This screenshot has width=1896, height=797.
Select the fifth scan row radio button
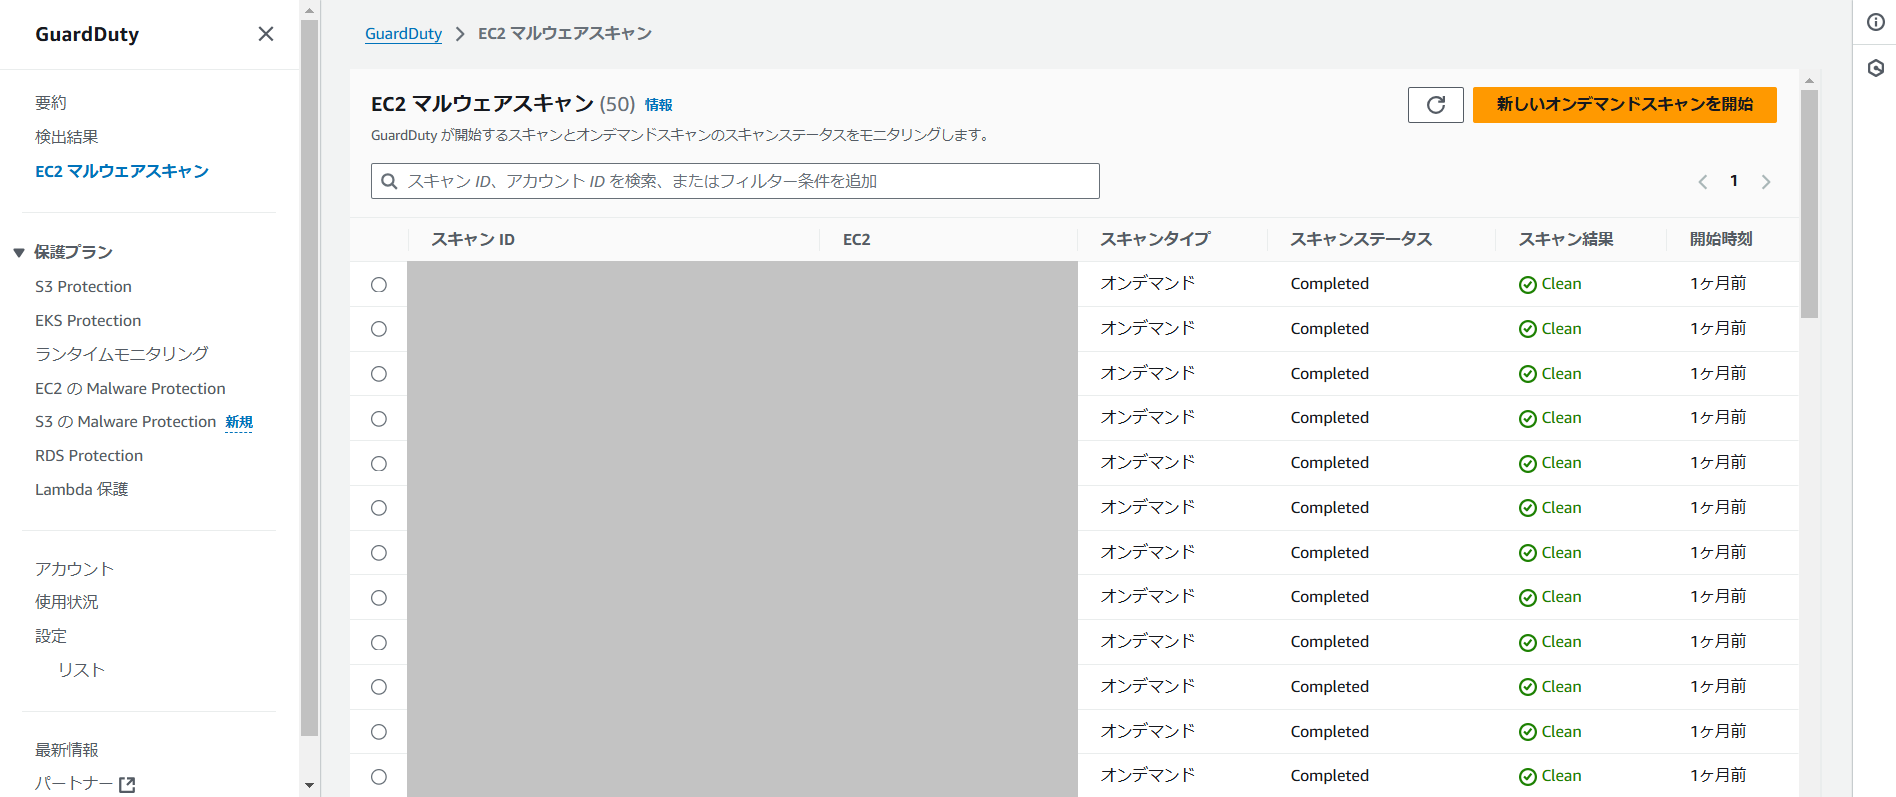pyautogui.click(x=379, y=464)
